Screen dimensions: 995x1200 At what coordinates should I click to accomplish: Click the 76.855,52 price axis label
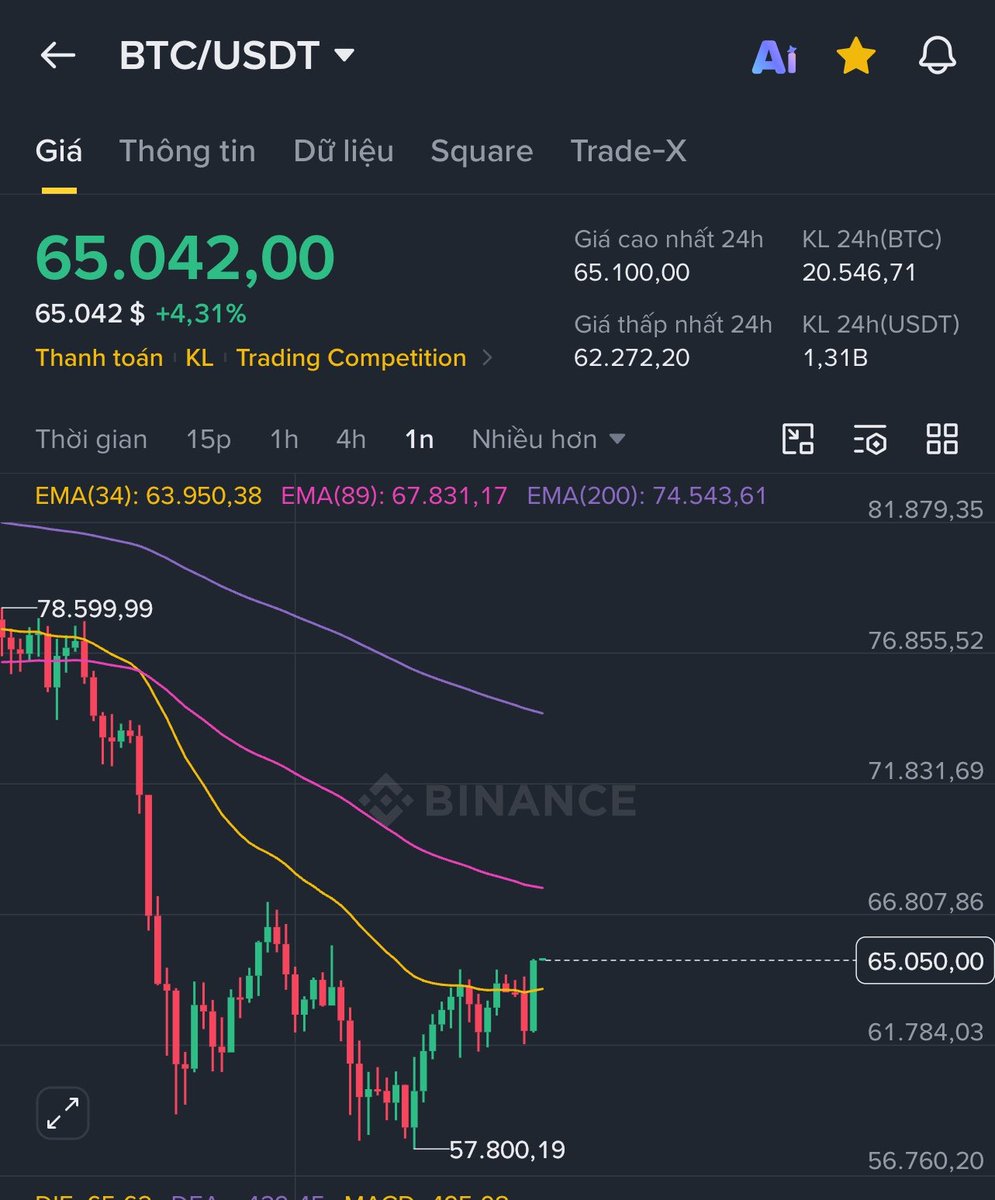[x=926, y=641]
